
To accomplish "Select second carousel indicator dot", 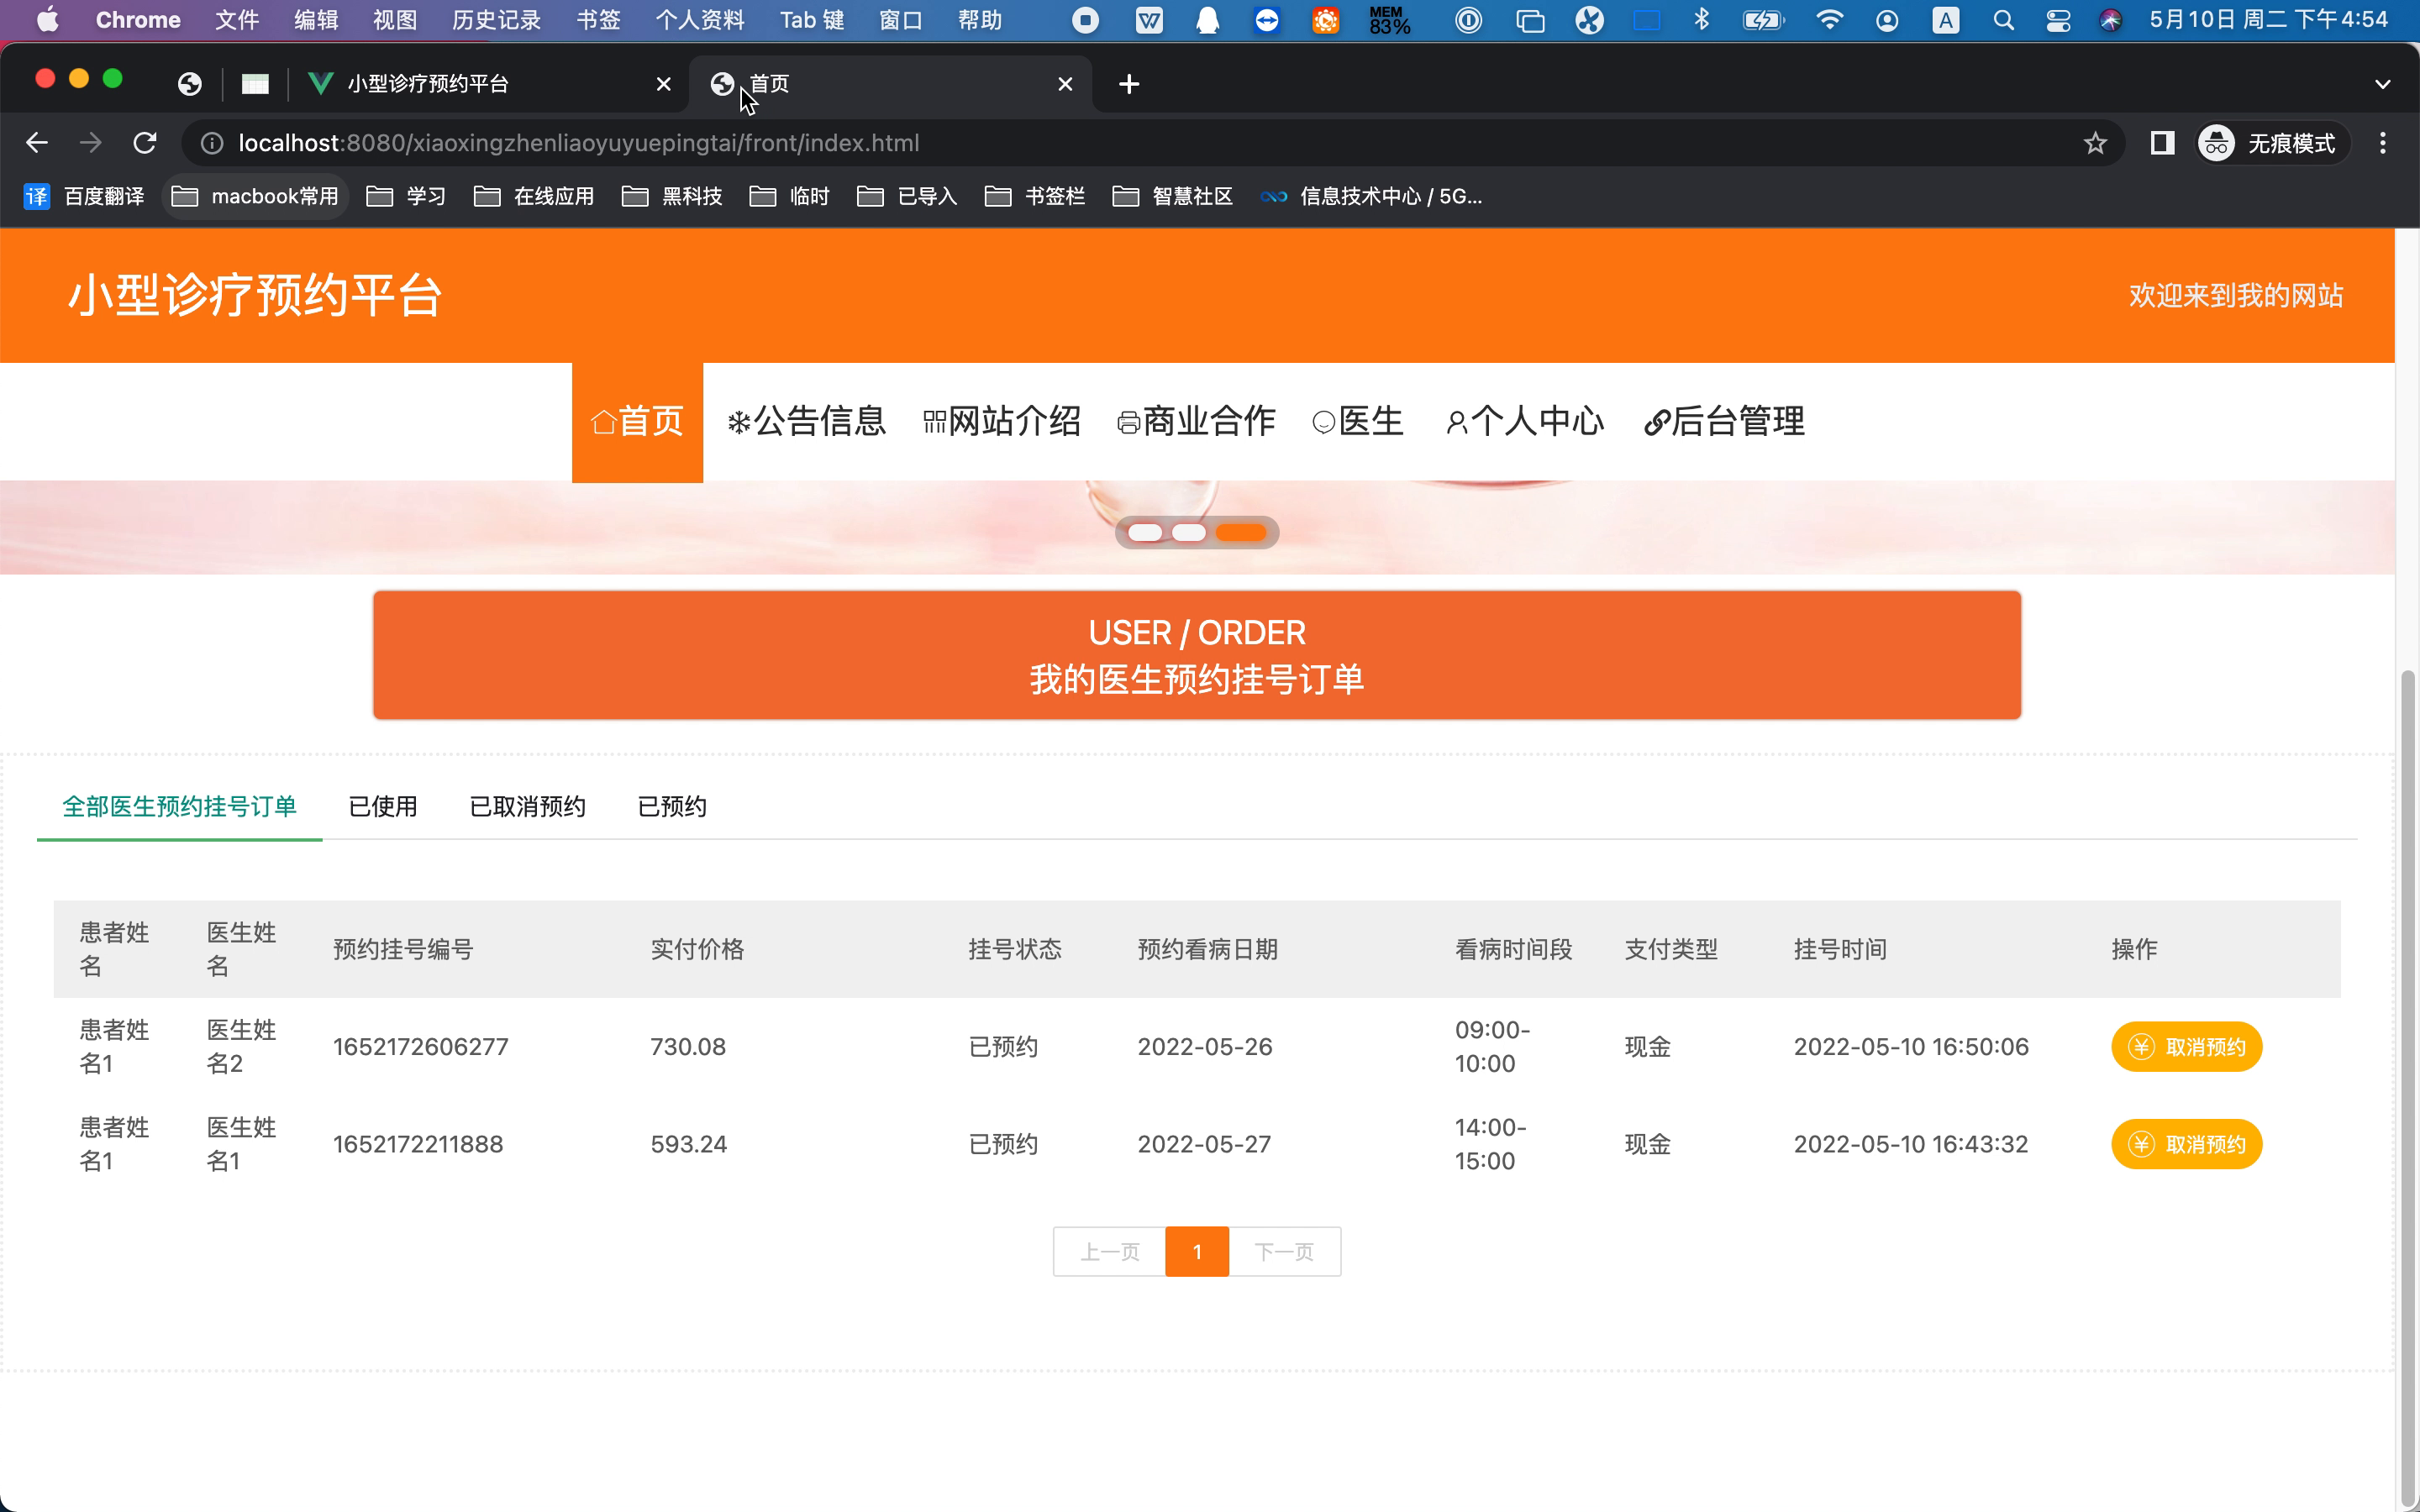I will tap(1189, 533).
